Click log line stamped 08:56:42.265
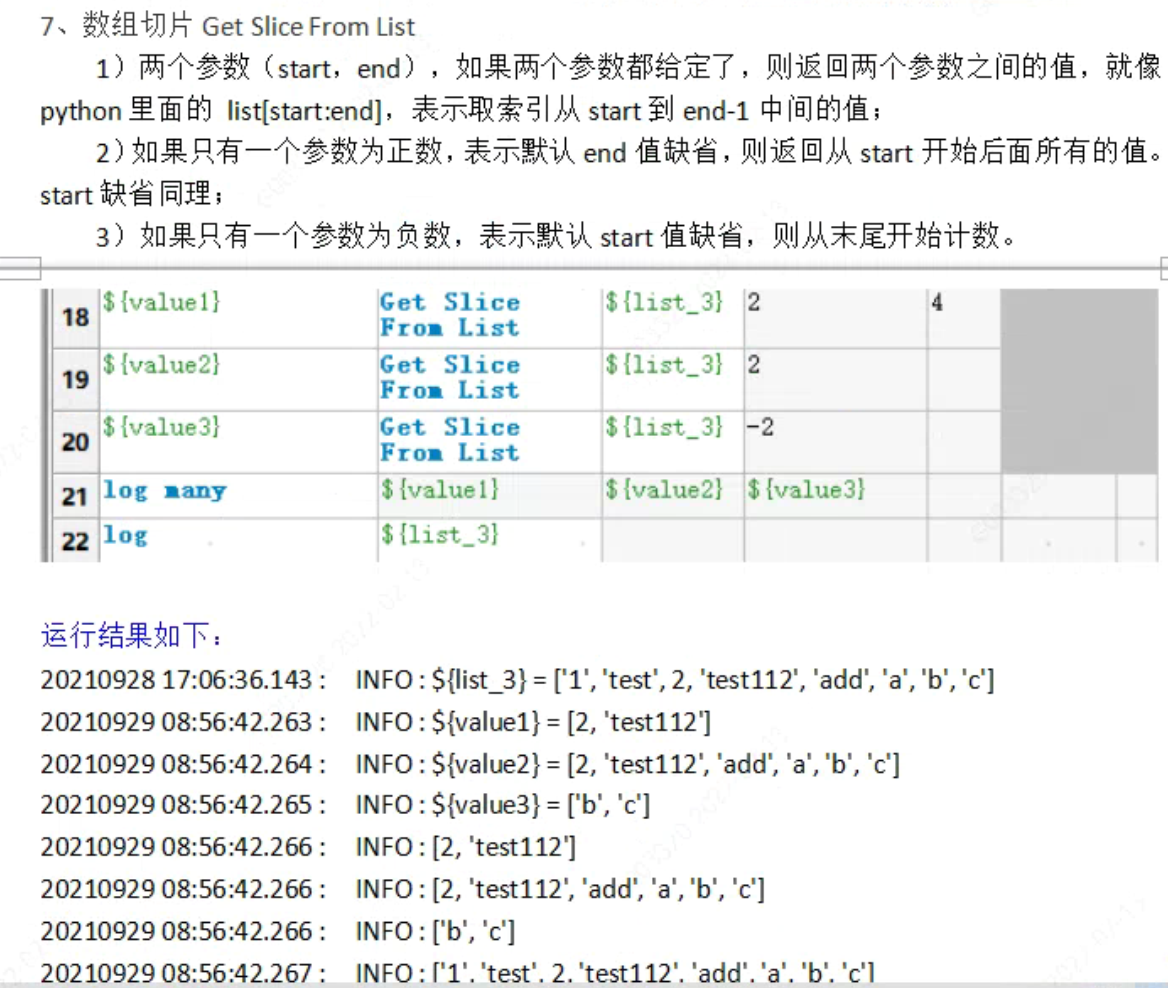Viewport: 1168px width, 988px height. point(345,805)
